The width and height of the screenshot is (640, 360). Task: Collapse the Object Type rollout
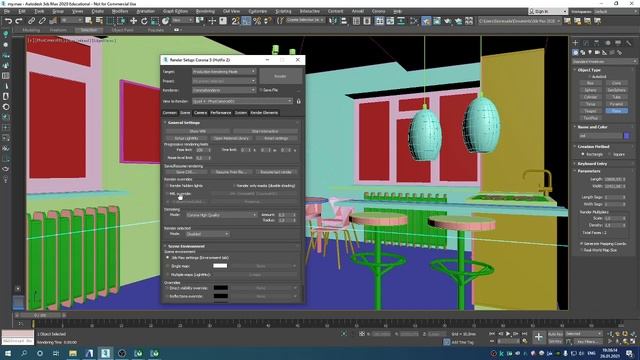pyautogui.click(x=589, y=70)
